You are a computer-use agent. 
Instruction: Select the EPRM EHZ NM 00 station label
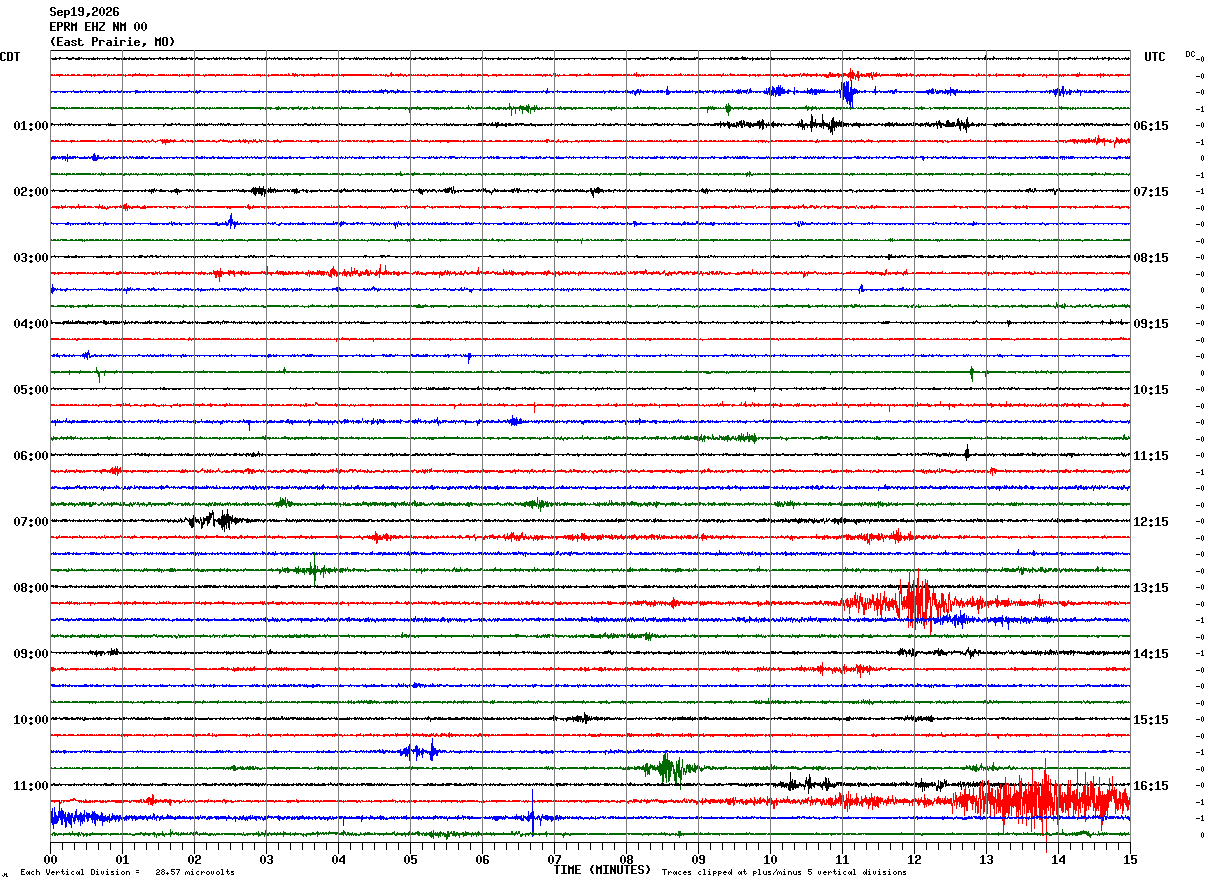click(98, 27)
